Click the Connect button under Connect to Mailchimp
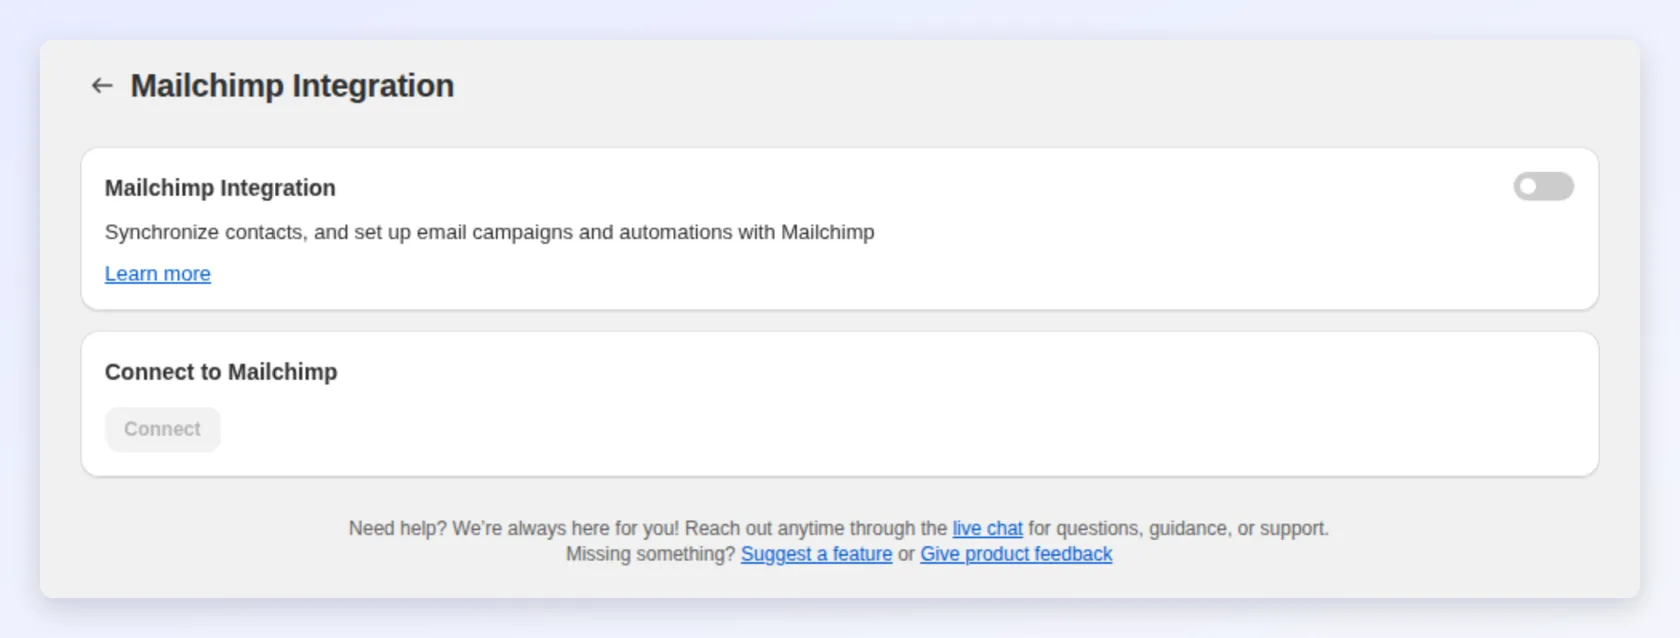1680x638 pixels. [x=162, y=429]
